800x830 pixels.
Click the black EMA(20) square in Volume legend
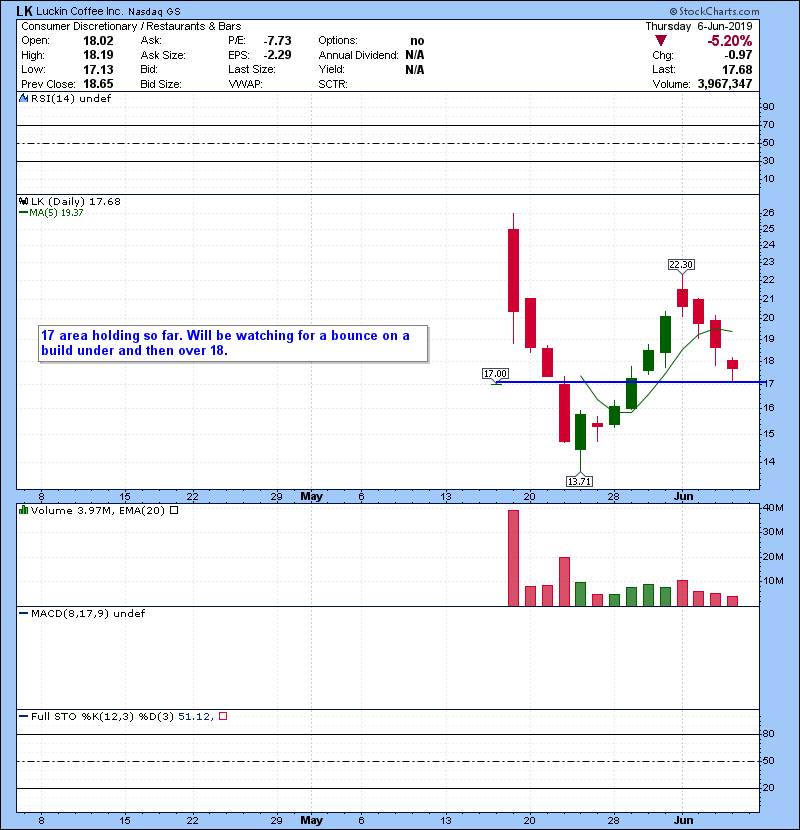click(173, 511)
